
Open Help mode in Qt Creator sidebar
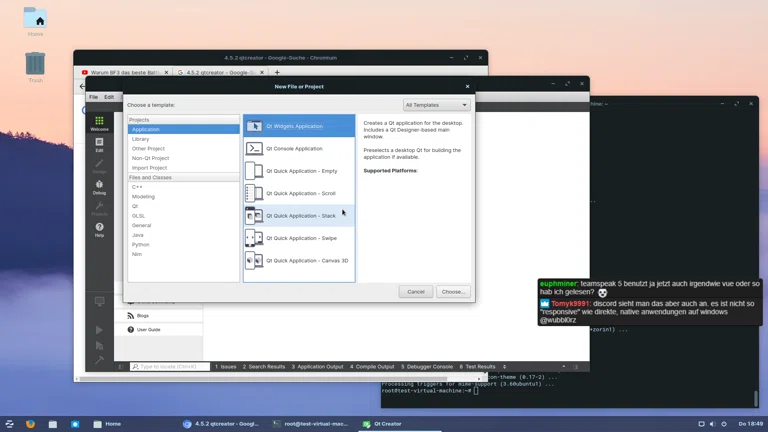[99, 230]
